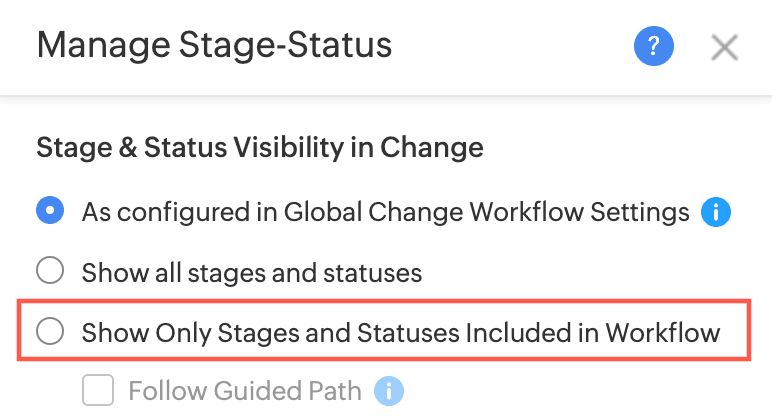Image resolution: width=772 pixels, height=416 pixels.
Task: Click the 'Manage Stage-Status' dialog title
Action: (x=213, y=45)
